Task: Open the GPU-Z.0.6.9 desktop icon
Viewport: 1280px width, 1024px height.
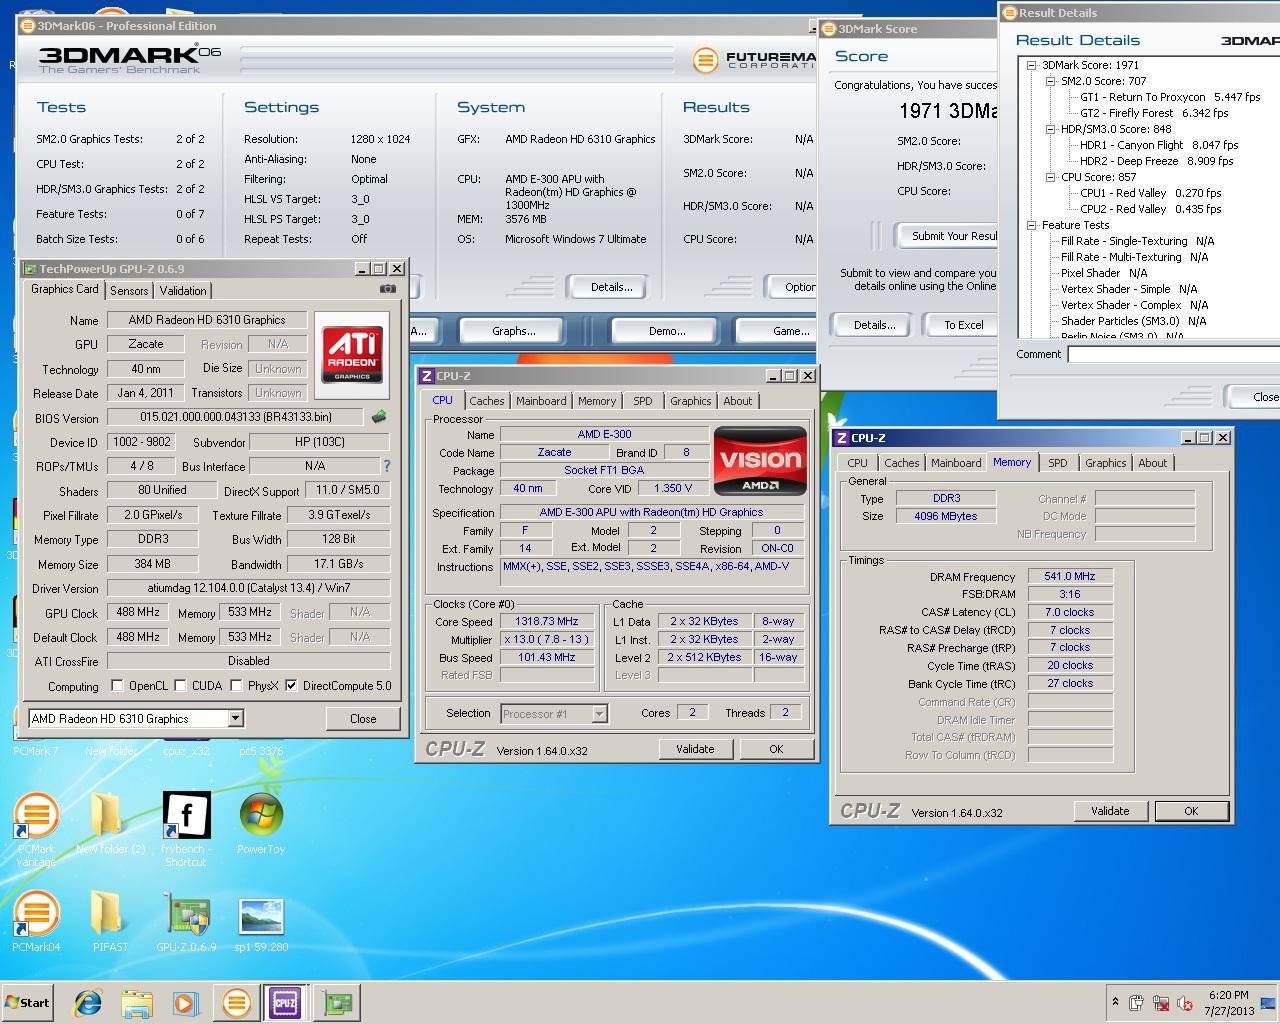Action: [x=185, y=920]
